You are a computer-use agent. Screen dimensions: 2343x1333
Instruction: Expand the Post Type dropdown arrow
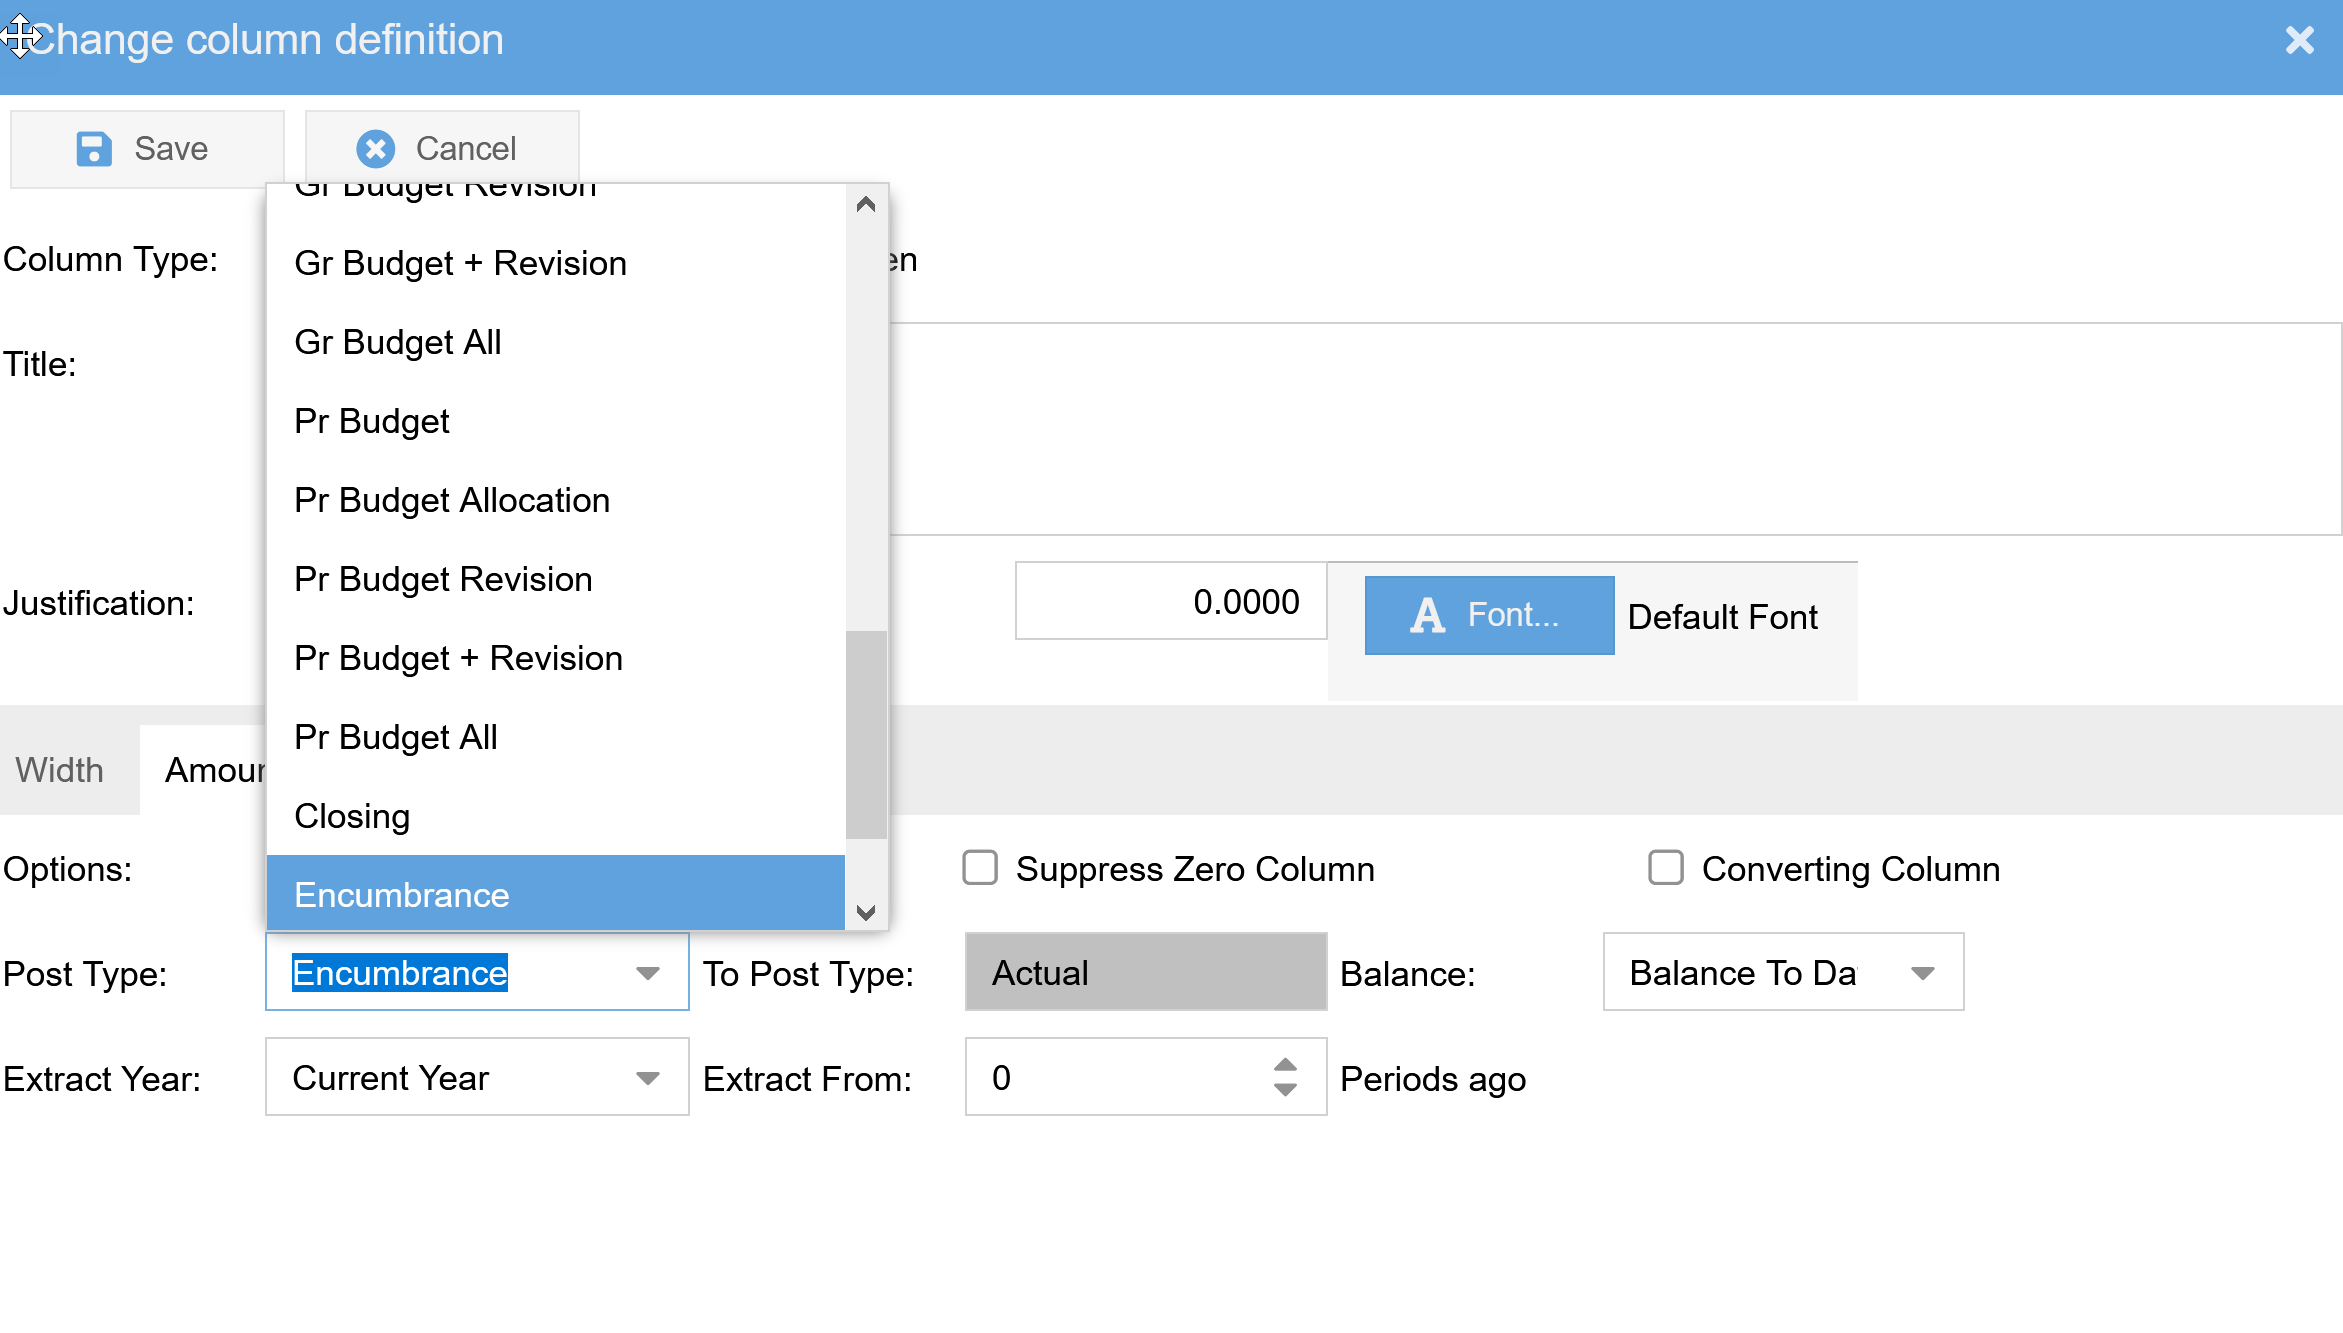click(x=648, y=973)
